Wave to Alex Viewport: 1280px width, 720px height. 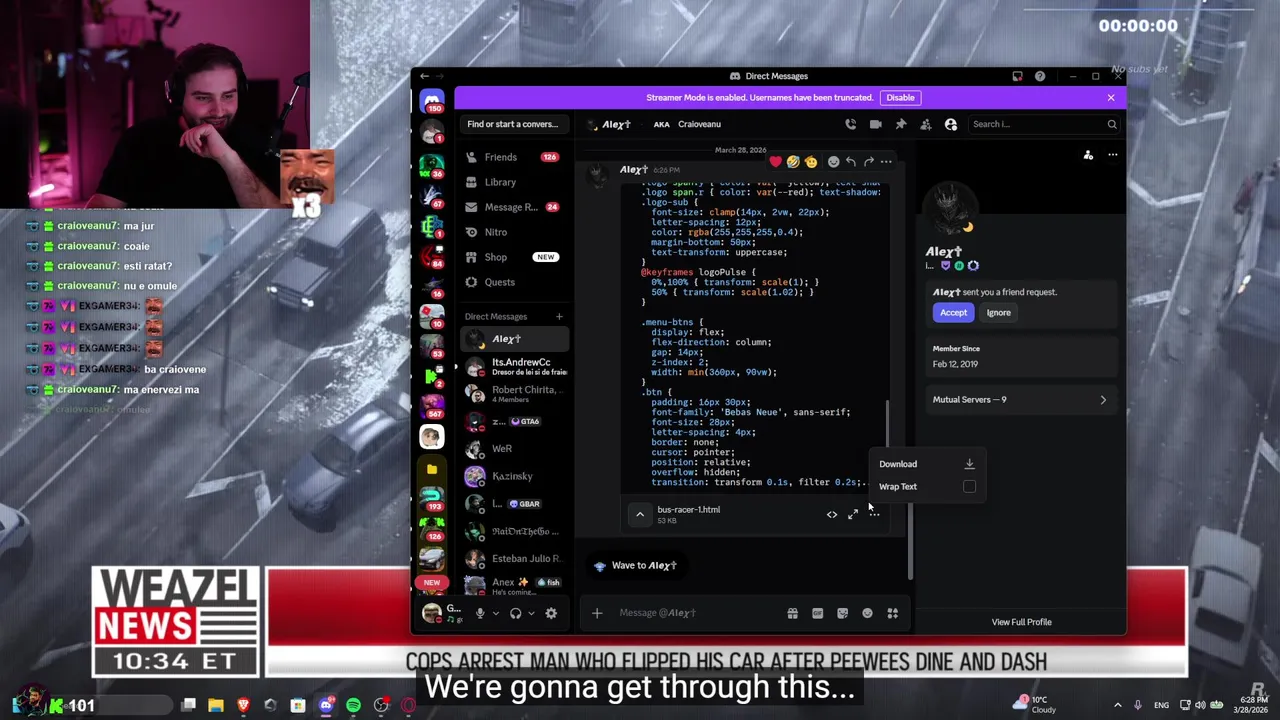click(634, 566)
